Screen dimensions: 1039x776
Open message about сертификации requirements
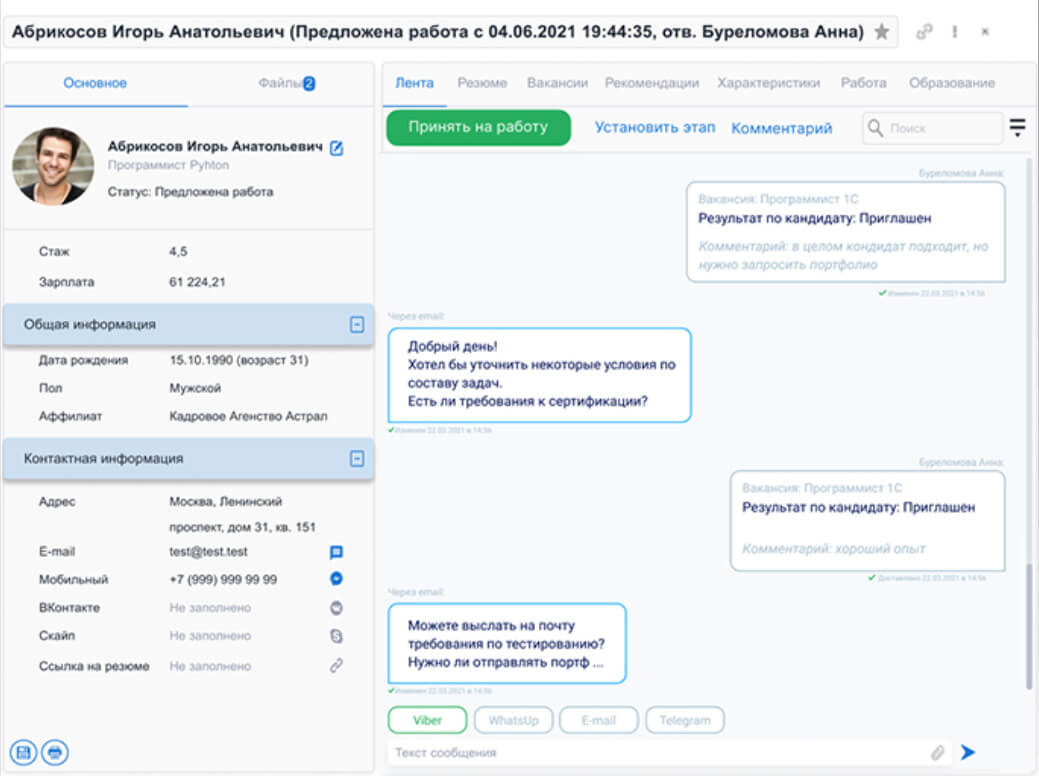(539, 374)
